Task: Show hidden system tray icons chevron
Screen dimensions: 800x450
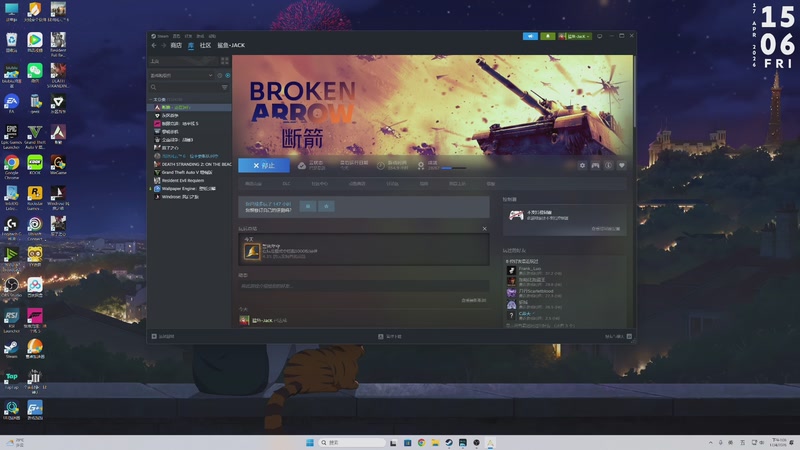Action: pos(710,442)
